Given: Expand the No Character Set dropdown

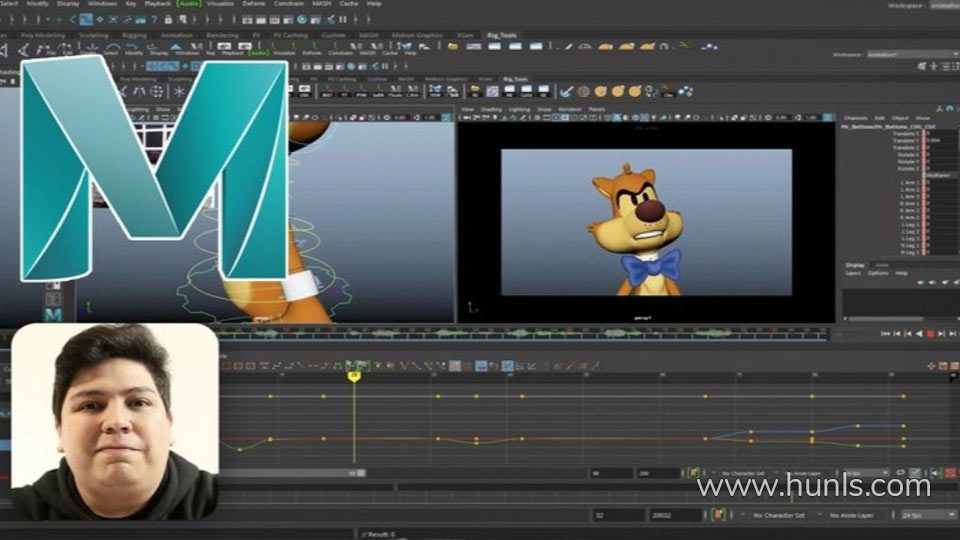Looking at the screenshot, I should [x=781, y=515].
